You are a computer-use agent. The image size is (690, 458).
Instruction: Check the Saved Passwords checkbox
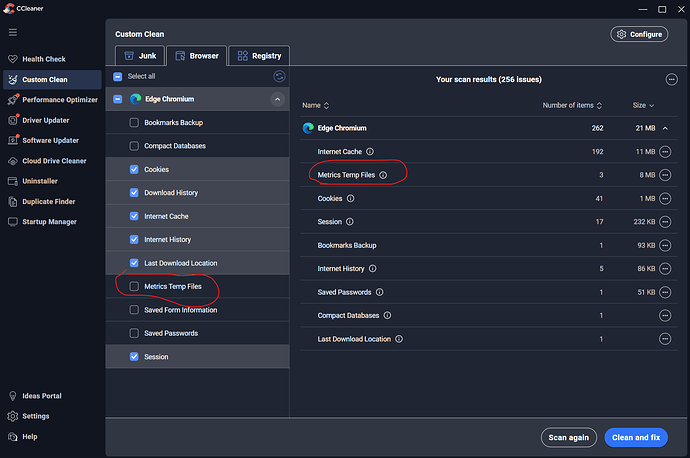pos(134,333)
